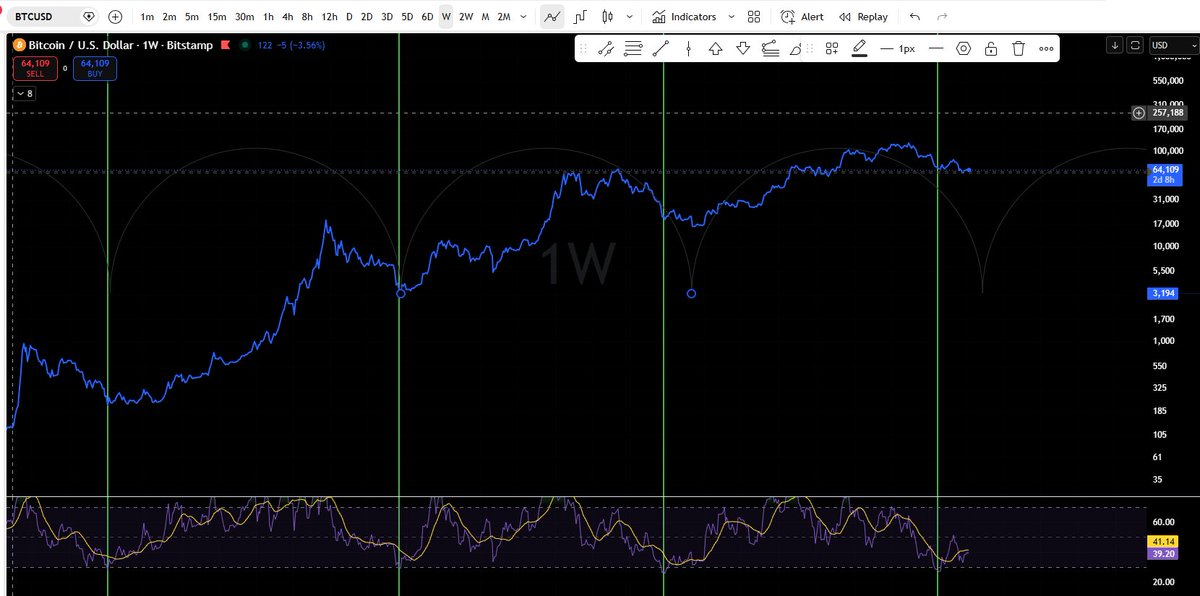The width and height of the screenshot is (1200, 596).
Task: Open the three-dots more options
Action: coord(1046,48)
